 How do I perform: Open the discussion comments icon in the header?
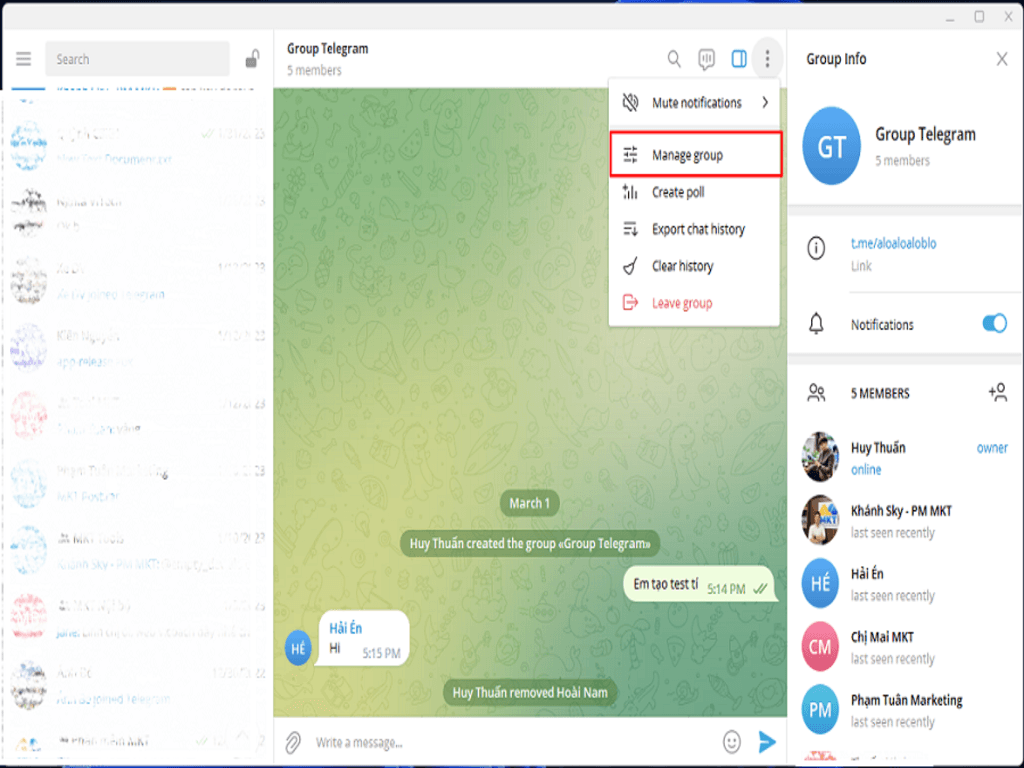(706, 59)
